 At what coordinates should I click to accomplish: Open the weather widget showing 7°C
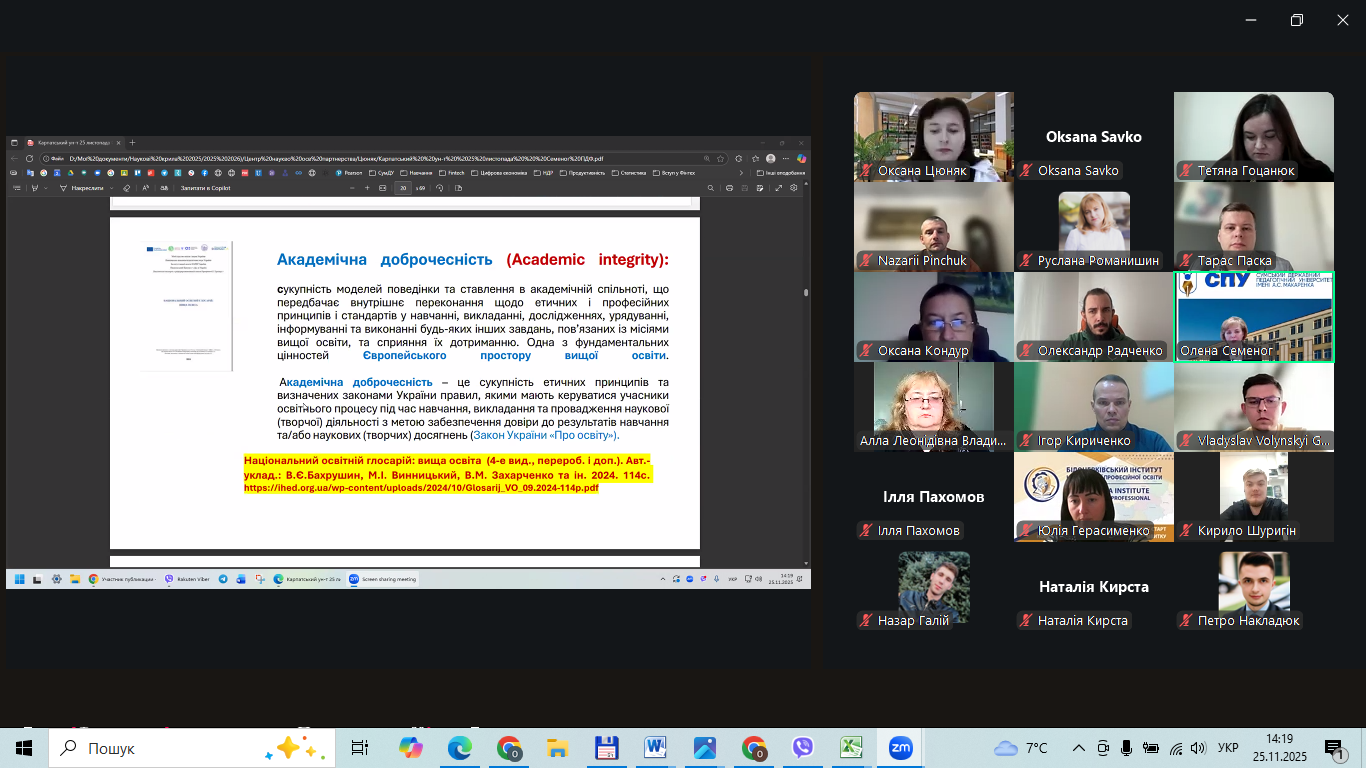click(x=1022, y=748)
